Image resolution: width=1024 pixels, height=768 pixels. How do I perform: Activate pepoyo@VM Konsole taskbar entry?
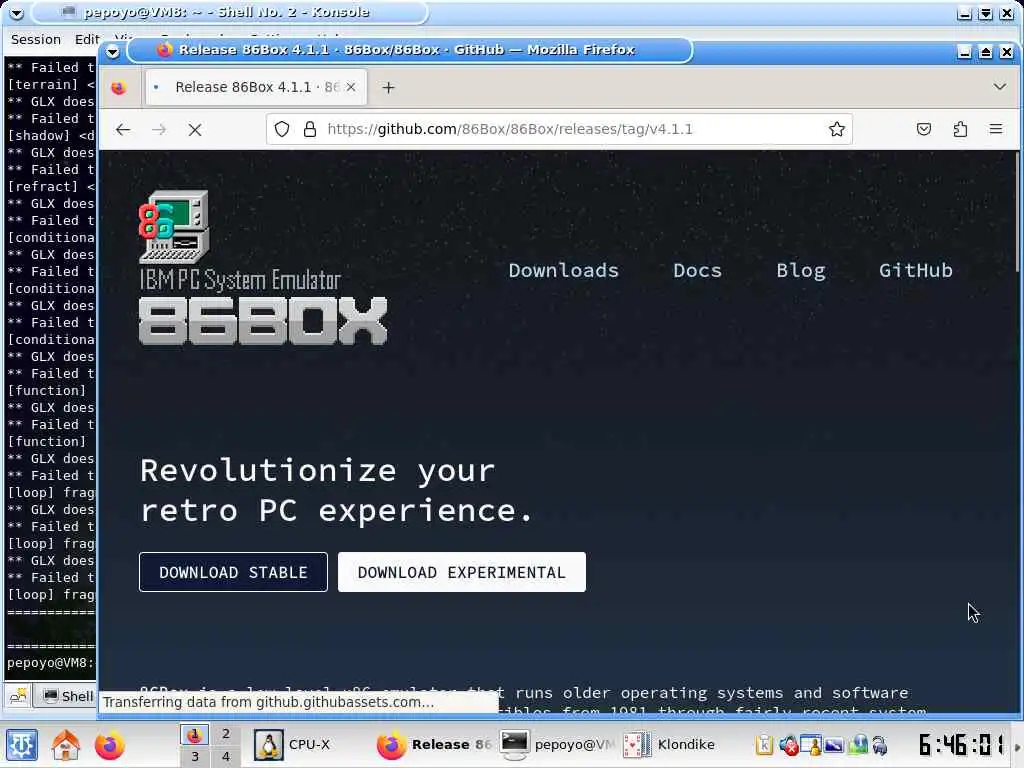pos(557,744)
